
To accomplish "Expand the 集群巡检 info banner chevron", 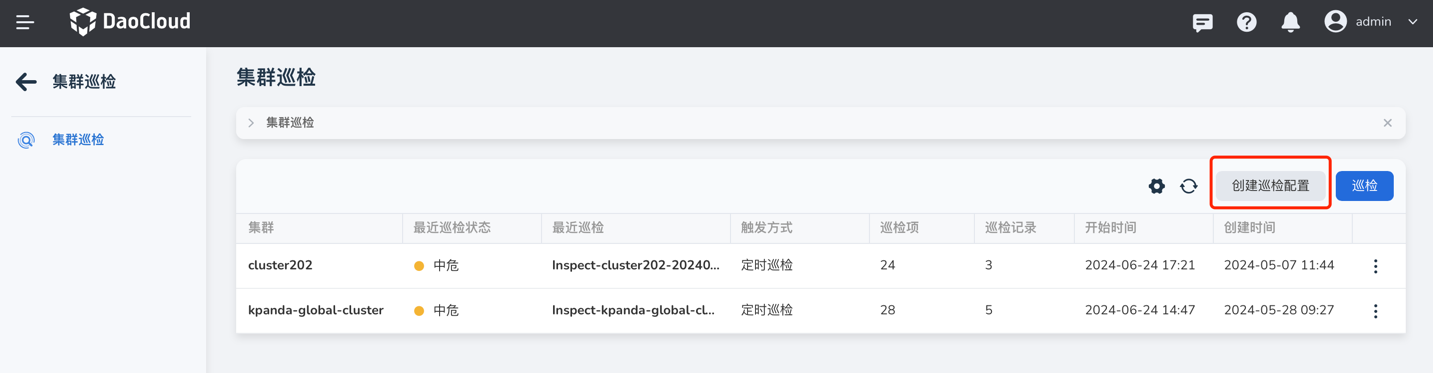I will [x=251, y=123].
